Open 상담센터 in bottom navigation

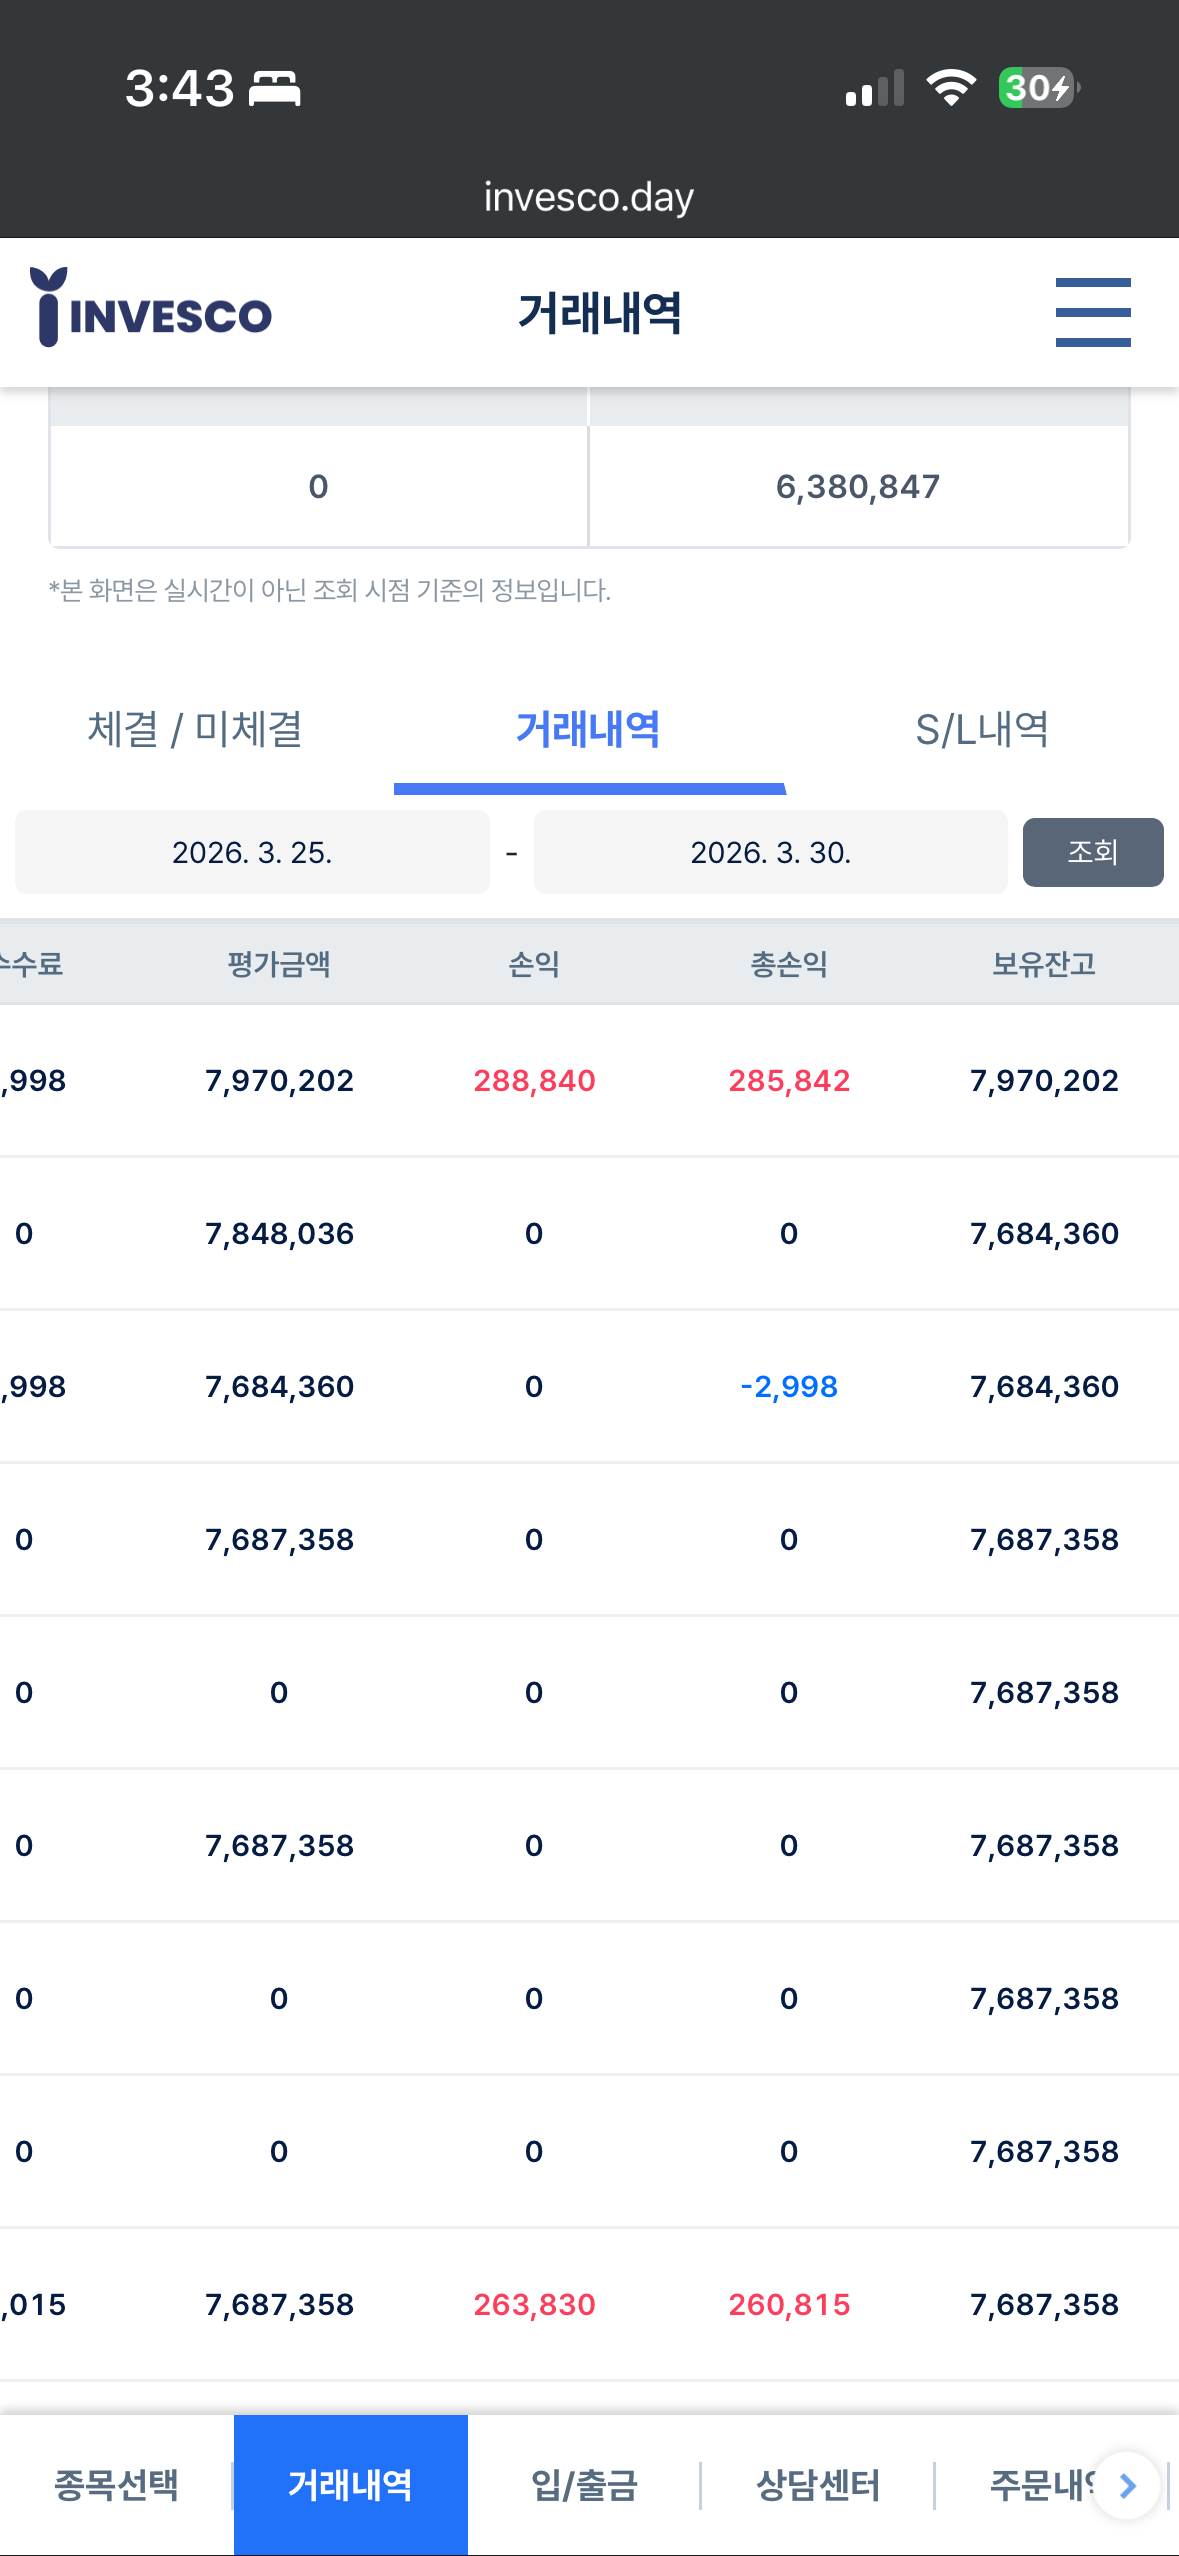[818, 2486]
